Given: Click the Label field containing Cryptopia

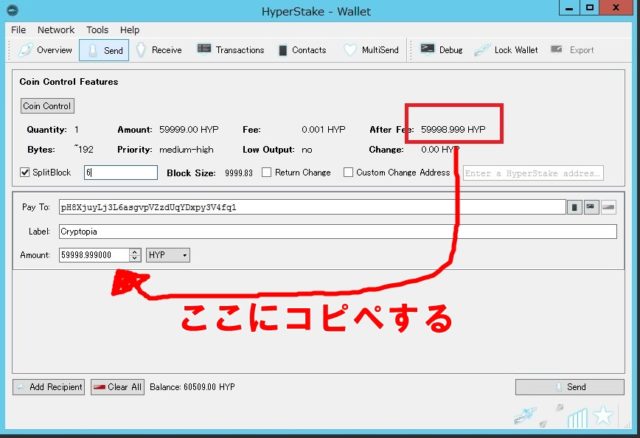Looking at the screenshot, I should coord(338,231).
